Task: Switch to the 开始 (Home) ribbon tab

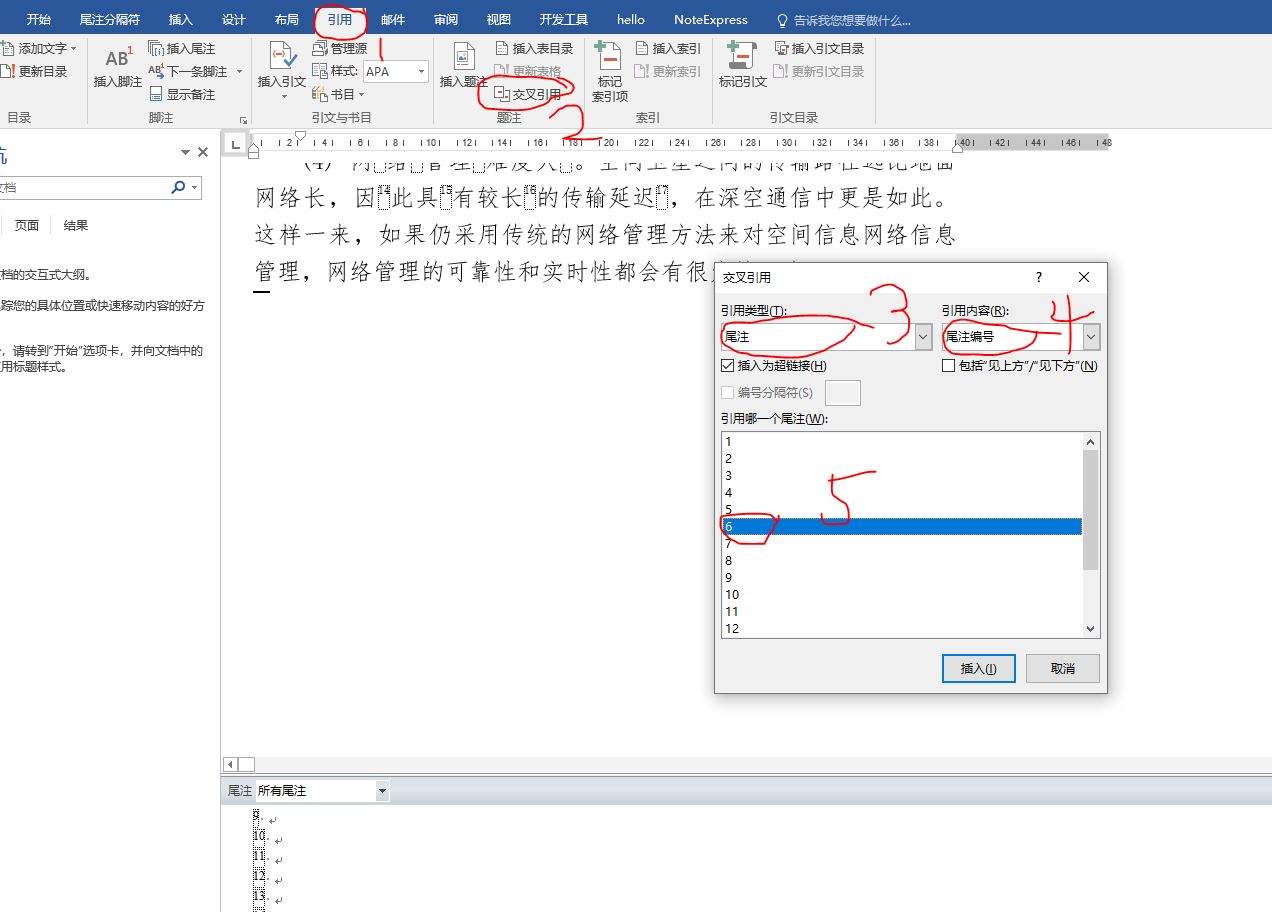Action: pos(39,19)
